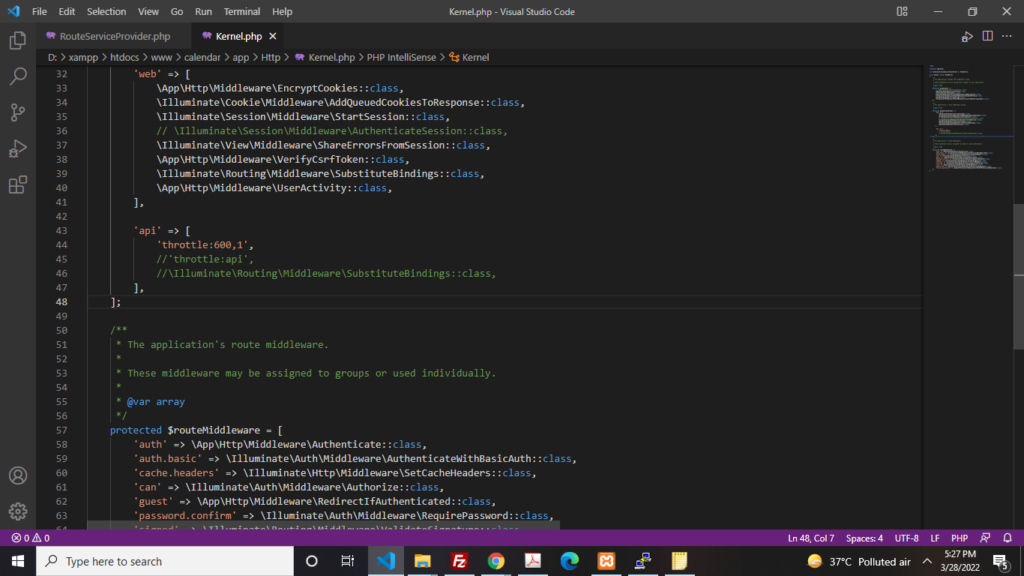Viewport: 1024px width, 576px height.
Task: Open the Extensions view
Action: click(17, 185)
